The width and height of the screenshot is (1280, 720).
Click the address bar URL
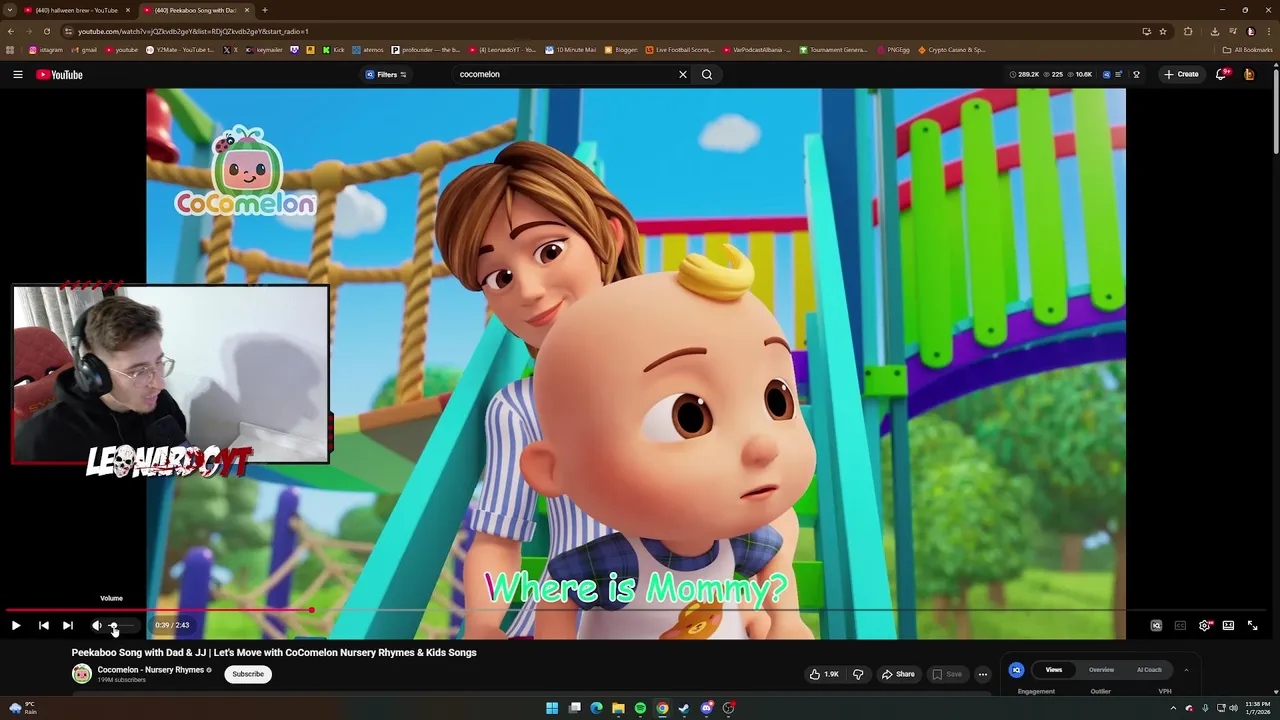click(x=193, y=31)
